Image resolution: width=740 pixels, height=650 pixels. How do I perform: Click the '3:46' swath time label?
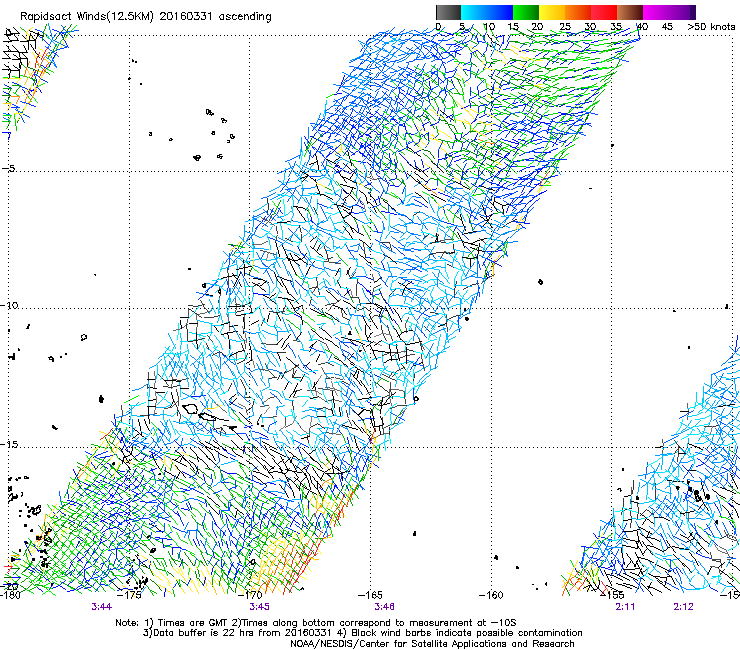385,607
